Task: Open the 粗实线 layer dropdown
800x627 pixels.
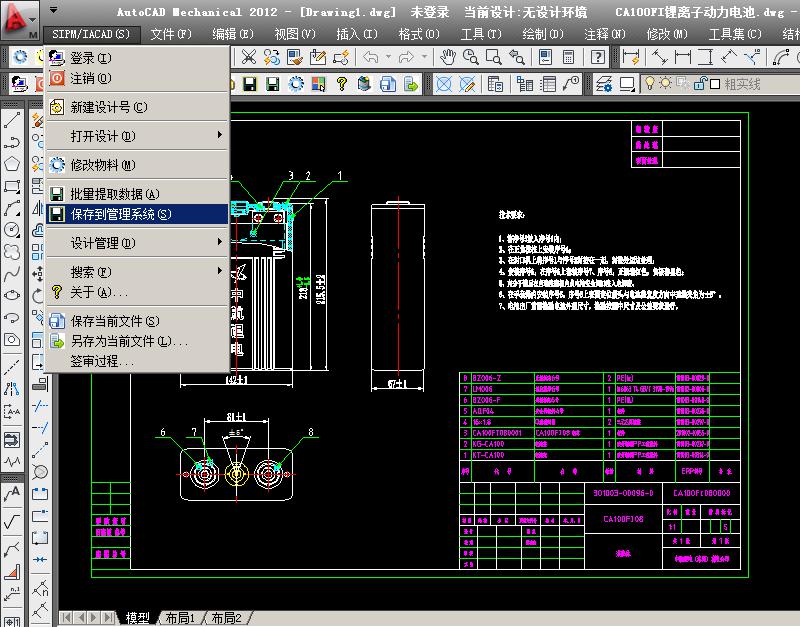Action: (721, 84)
